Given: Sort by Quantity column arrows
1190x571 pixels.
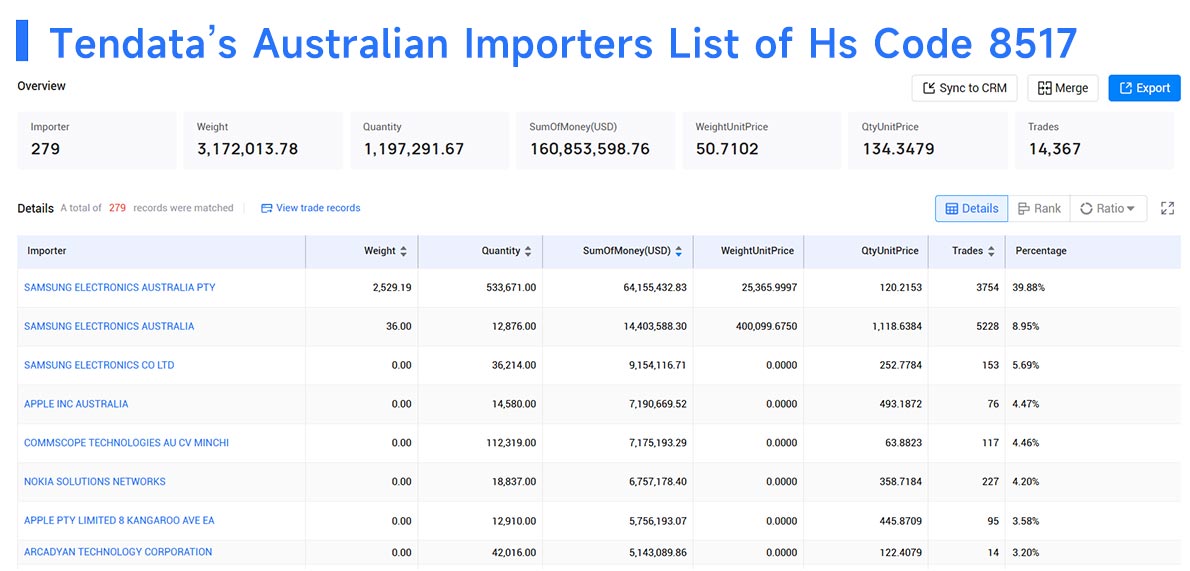Looking at the screenshot, I should 527,251.
